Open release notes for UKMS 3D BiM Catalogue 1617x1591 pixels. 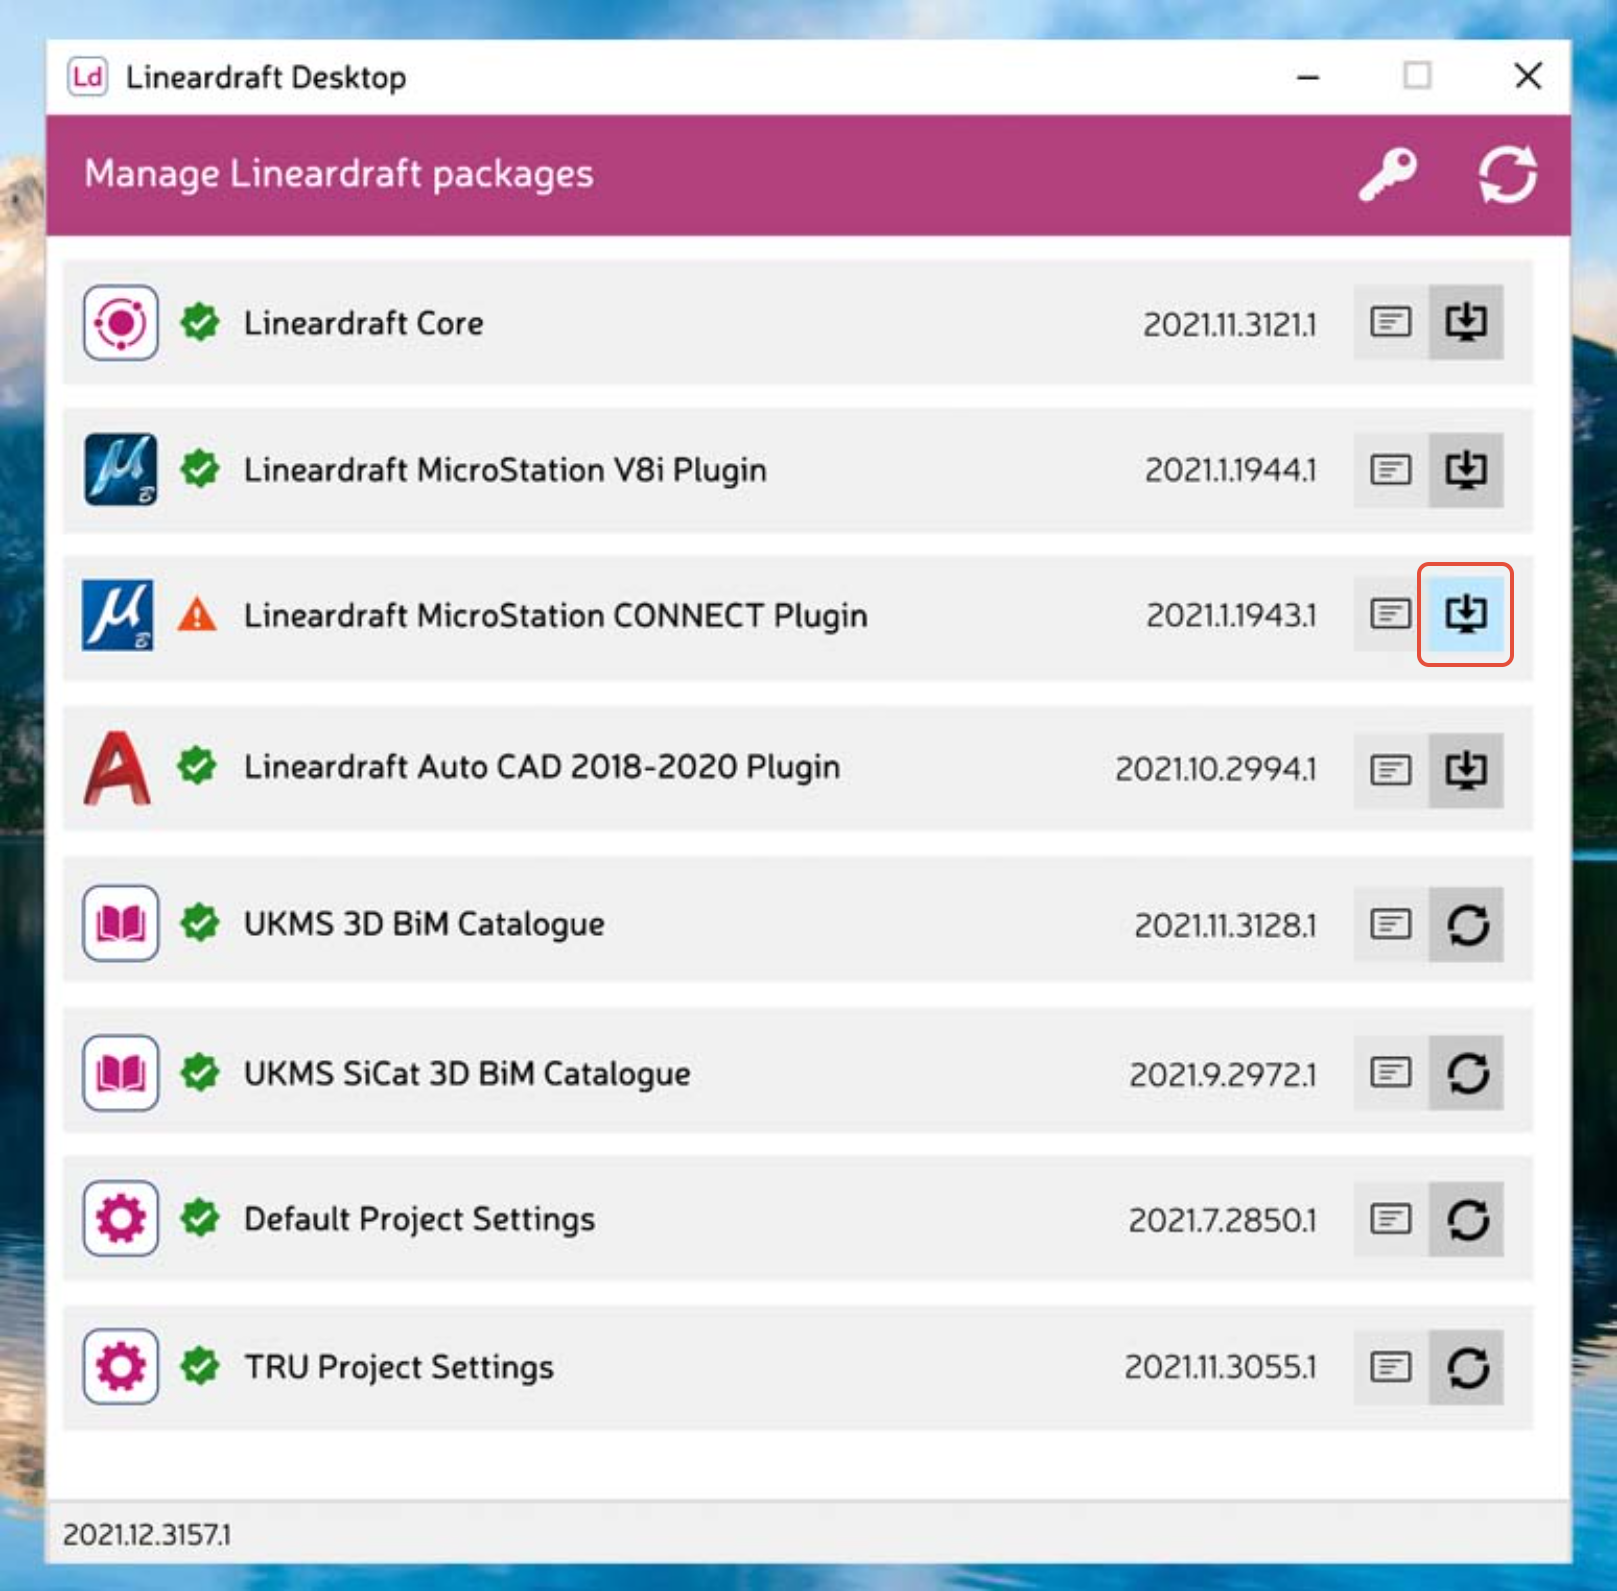(x=1391, y=924)
